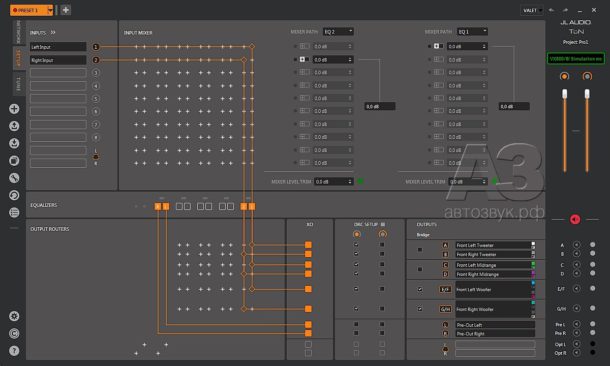
Task: Uncheck Bridge for Front Right Woofer
Action: tap(420, 309)
